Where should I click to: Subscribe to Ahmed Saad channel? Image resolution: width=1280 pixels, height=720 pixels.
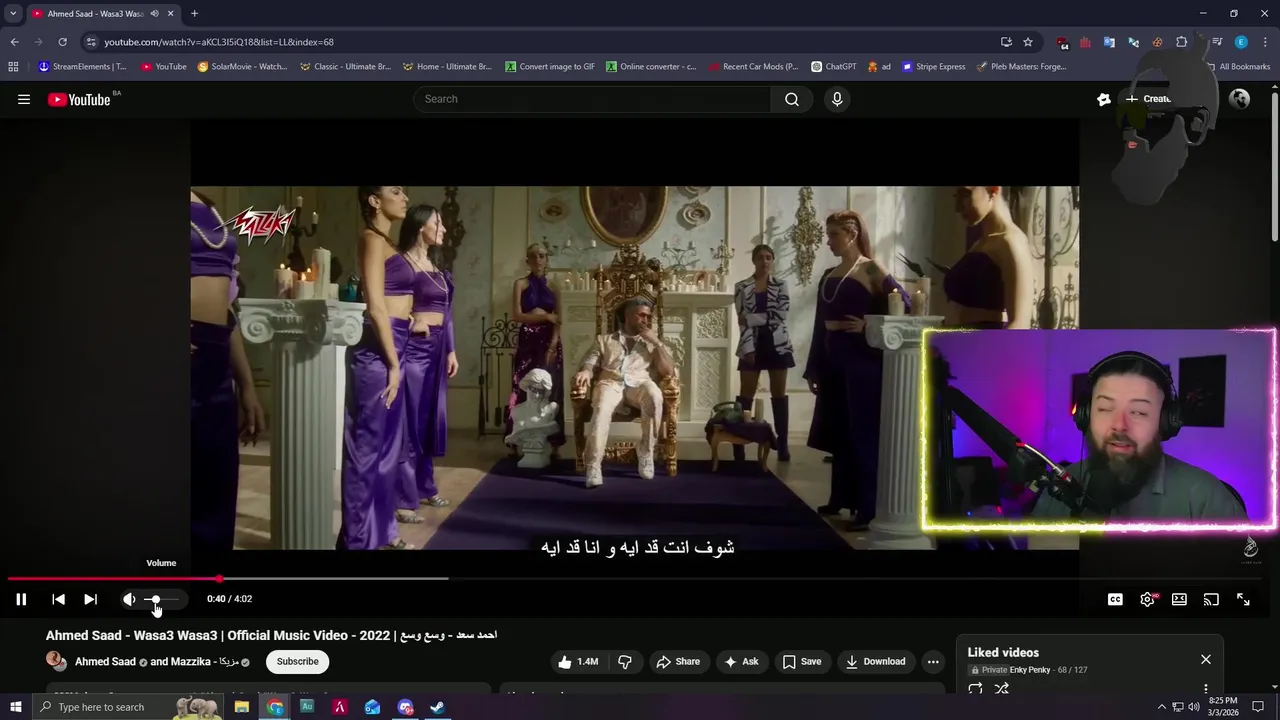(297, 661)
